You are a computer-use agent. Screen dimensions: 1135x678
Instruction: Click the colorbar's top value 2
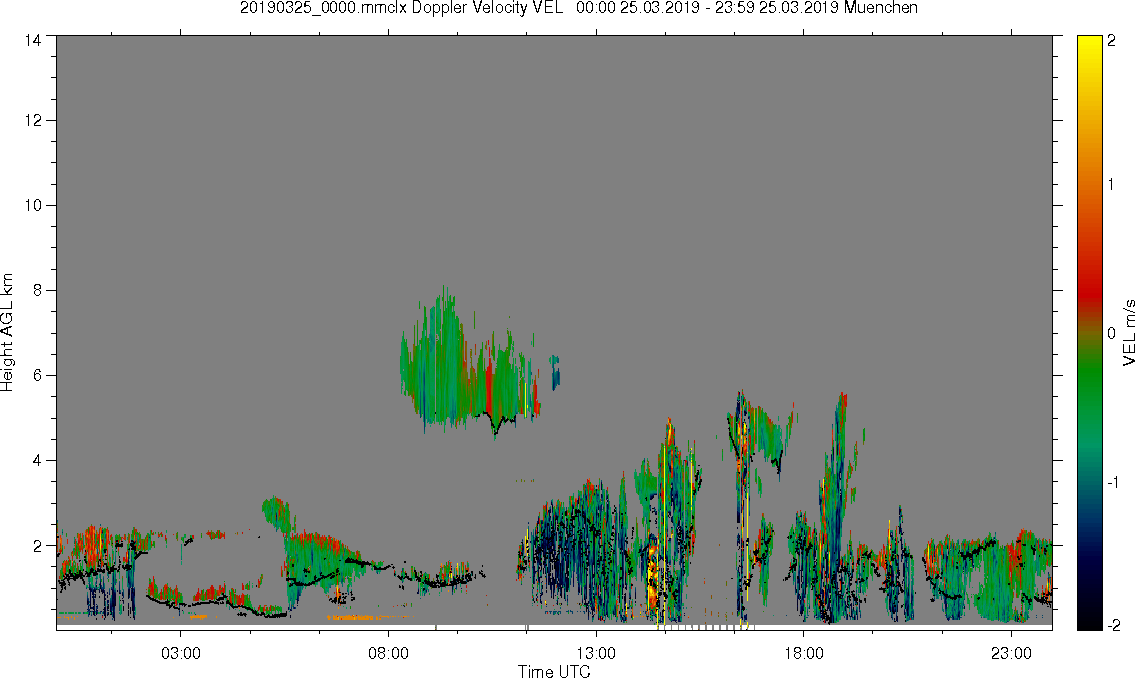tap(1111, 41)
